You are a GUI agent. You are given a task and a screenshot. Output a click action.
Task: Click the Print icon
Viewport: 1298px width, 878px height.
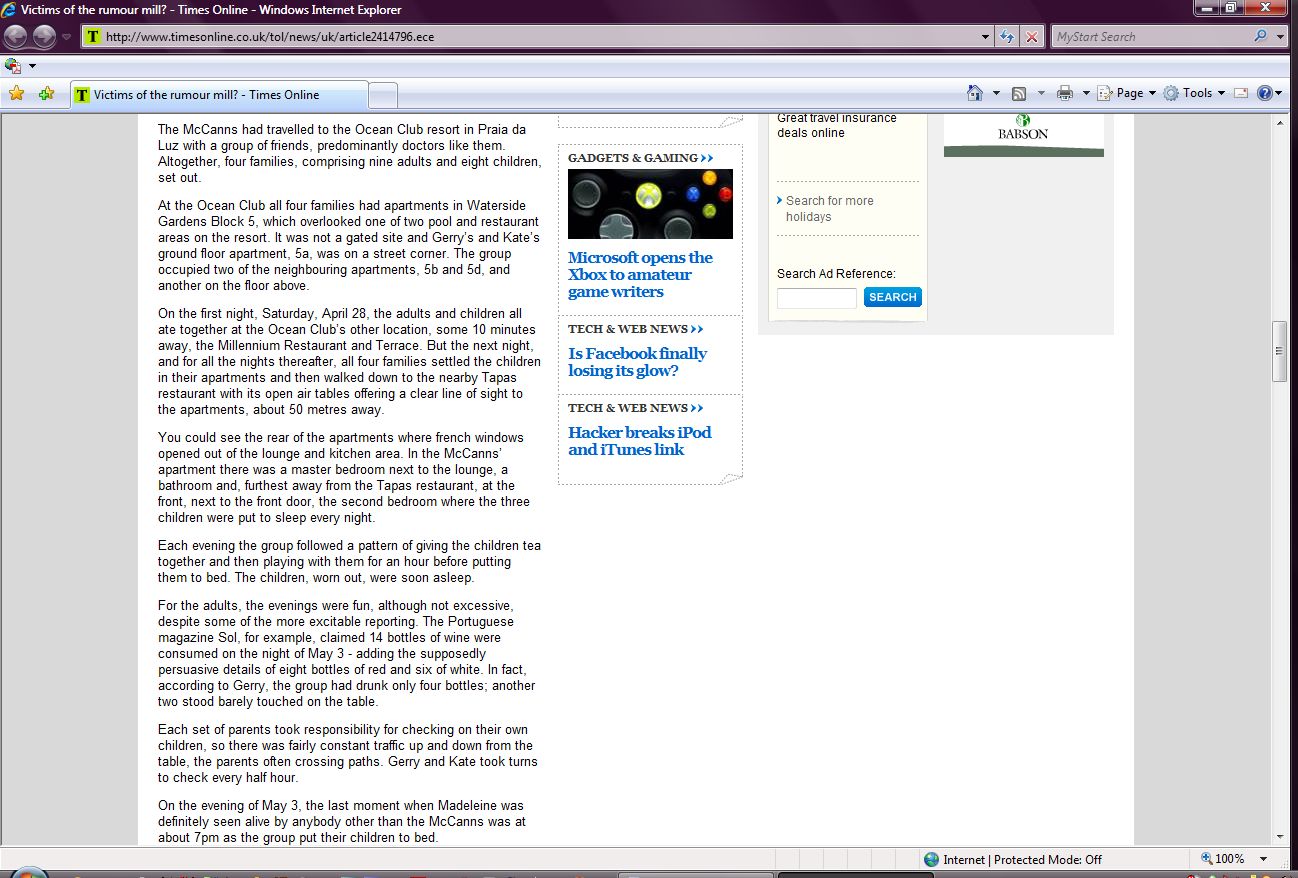[1065, 93]
